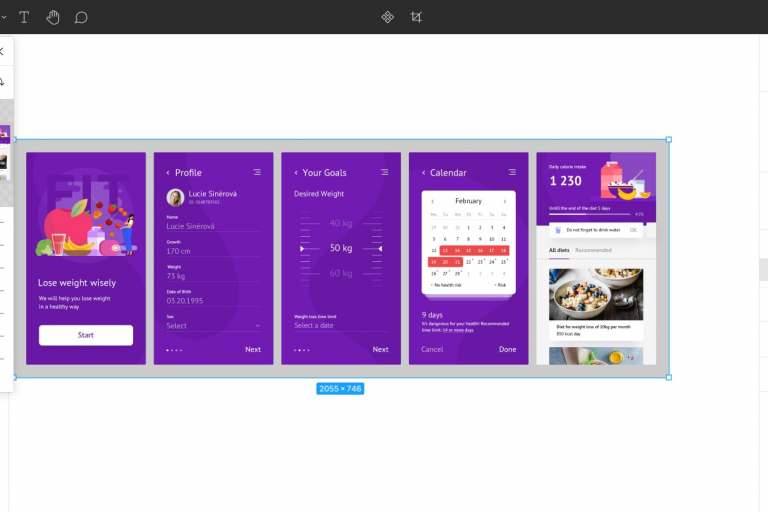Select the faded 40 kg option
Viewport: 768px width, 512px height.
click(x=341, y=223)
